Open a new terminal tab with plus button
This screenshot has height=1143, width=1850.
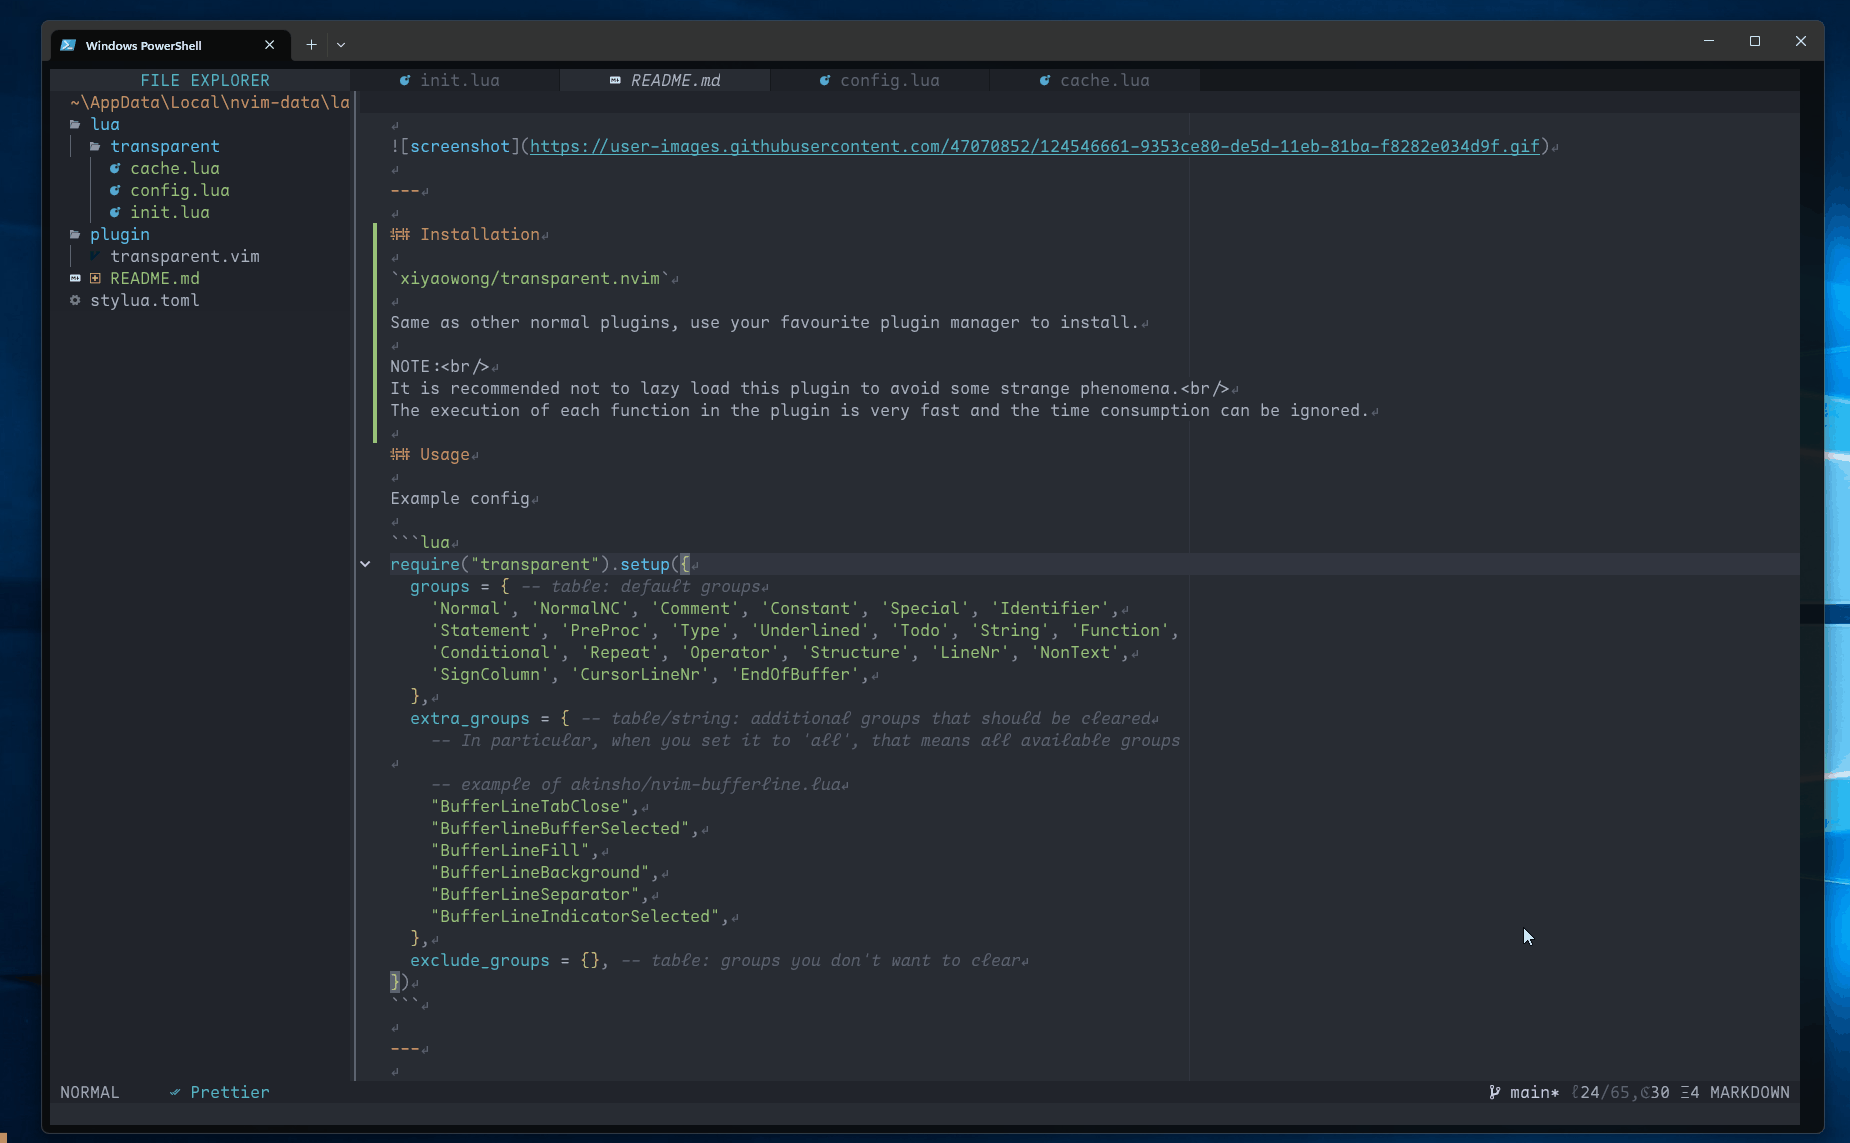311,45
